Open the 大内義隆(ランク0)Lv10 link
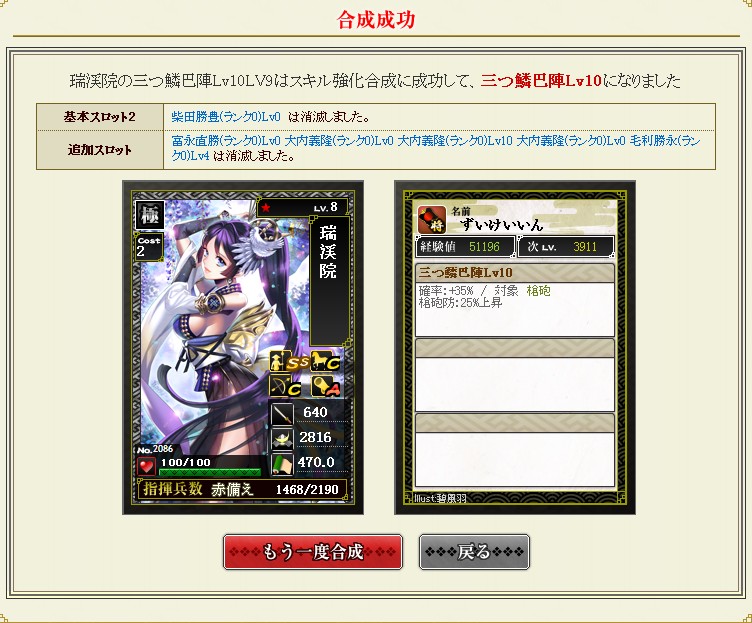Viewport: 752px width, 623px height. point(455,141)
